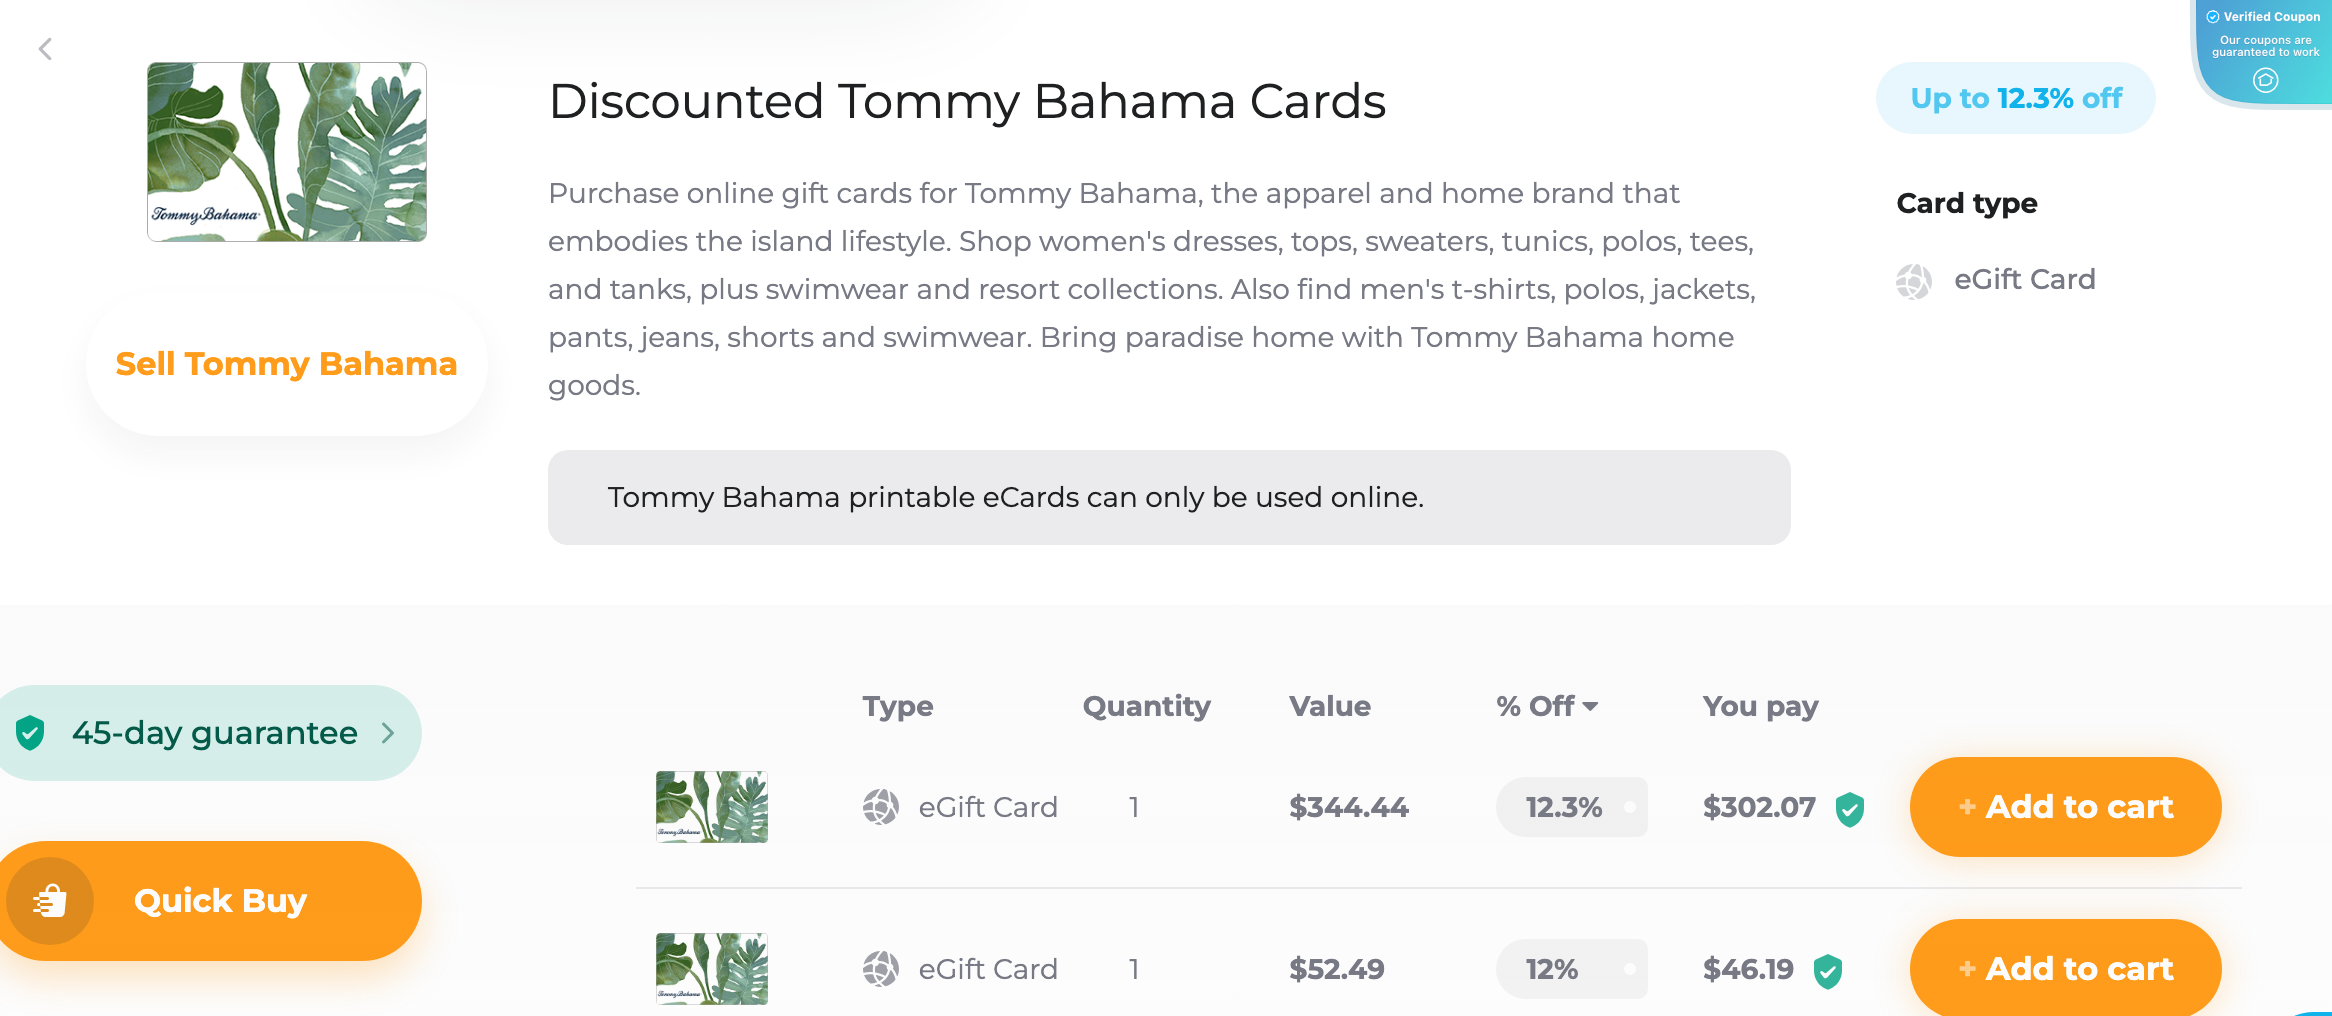Switch to Sell Tommy Bahama
Image resolution: width=2332 pixels, height=1016 pixels.
point(285,364)
